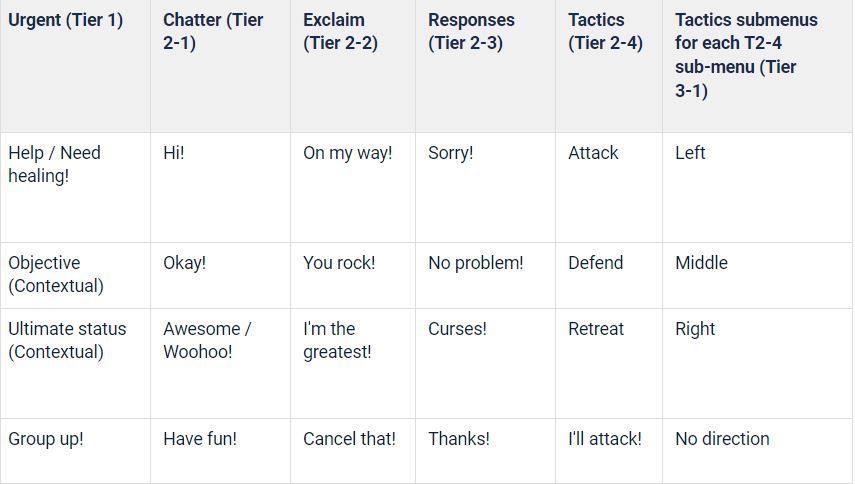Click the "Attack" tactics cell

(593, 153)
